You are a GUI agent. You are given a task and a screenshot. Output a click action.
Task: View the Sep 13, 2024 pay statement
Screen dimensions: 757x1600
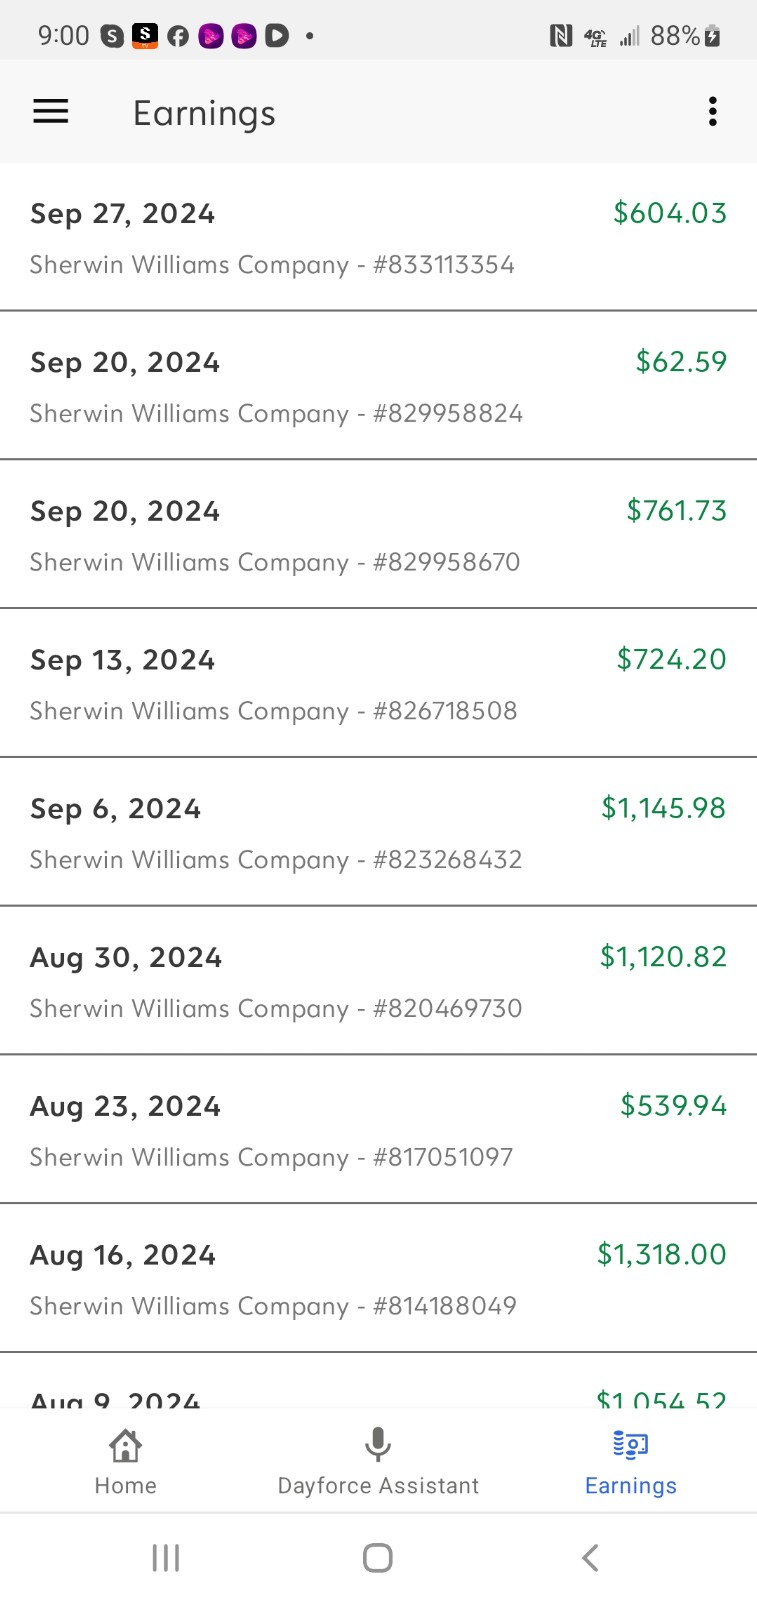pyautogui.click(x=378, y=684)
